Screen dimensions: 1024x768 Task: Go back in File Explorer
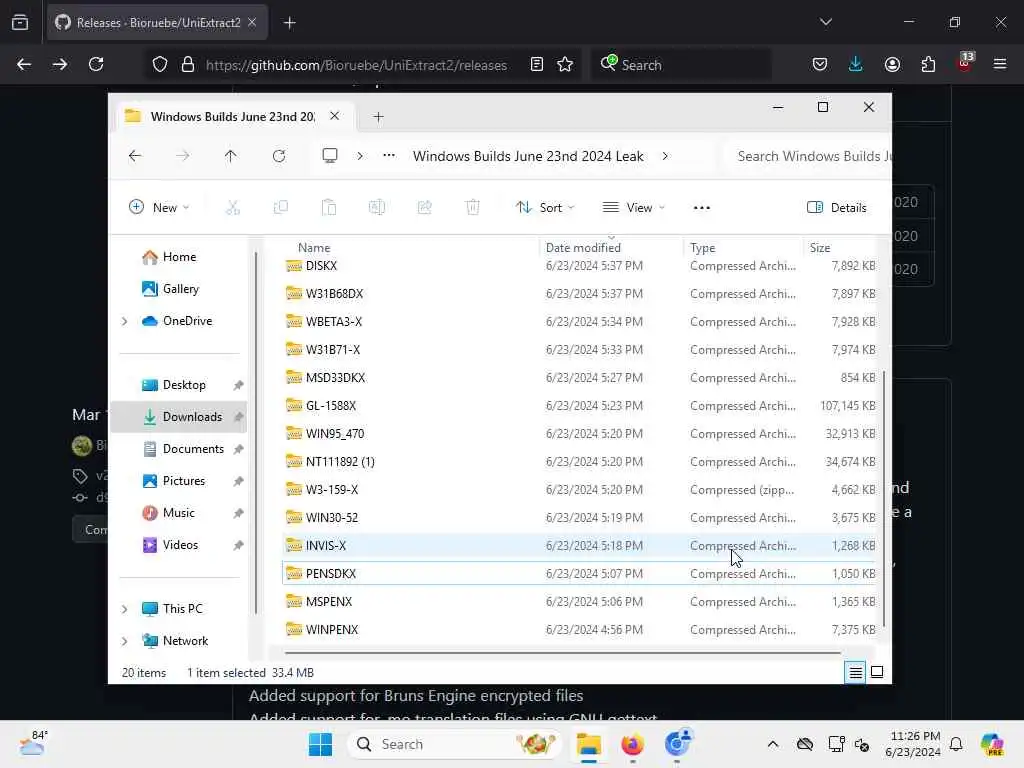[135, 156]
